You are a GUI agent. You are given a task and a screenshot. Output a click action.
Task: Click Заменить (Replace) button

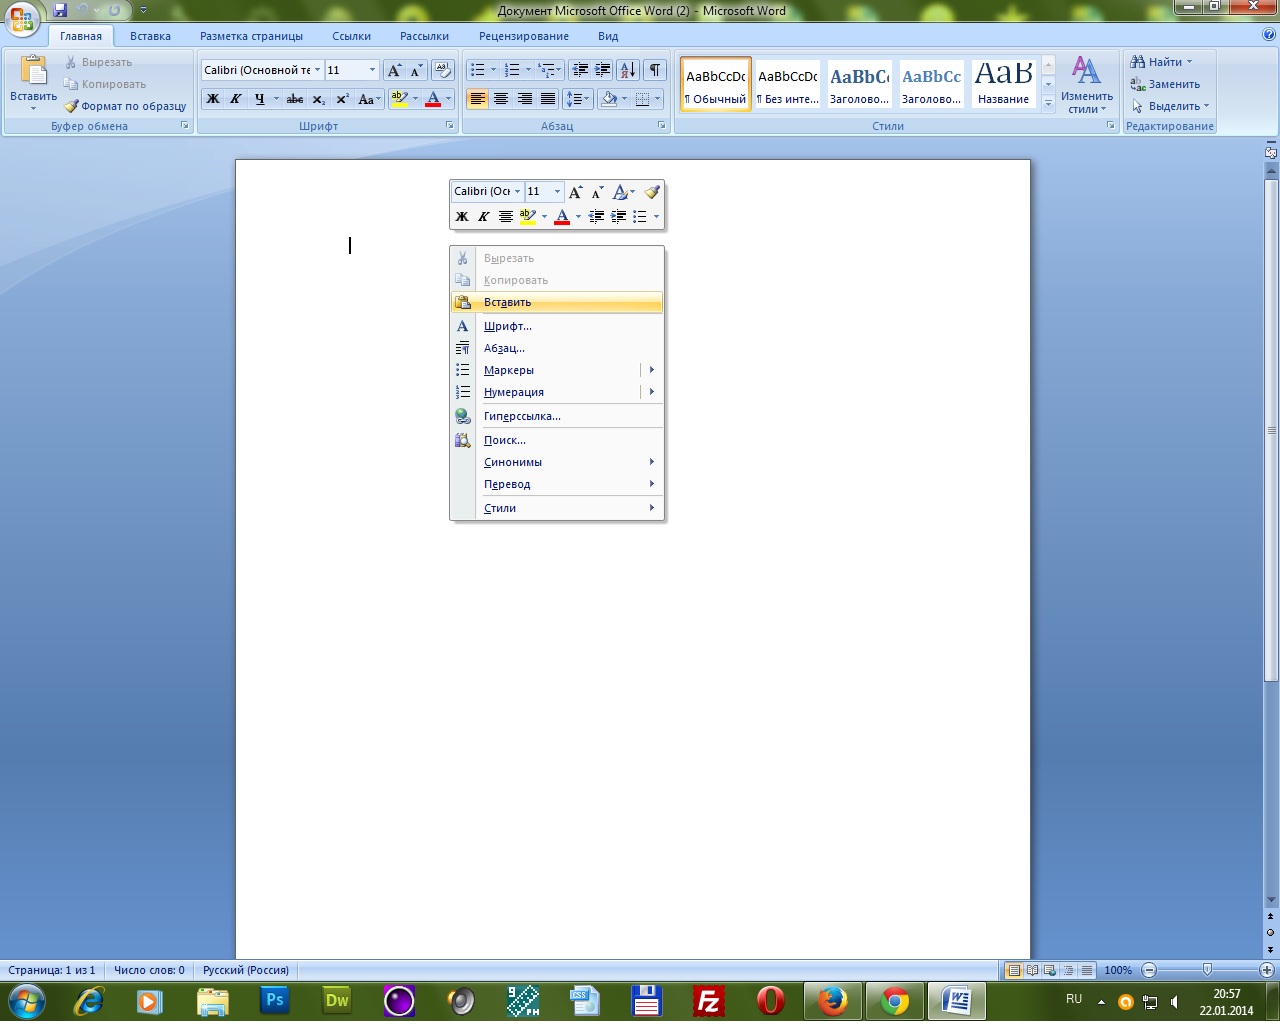click(1165, 84)
